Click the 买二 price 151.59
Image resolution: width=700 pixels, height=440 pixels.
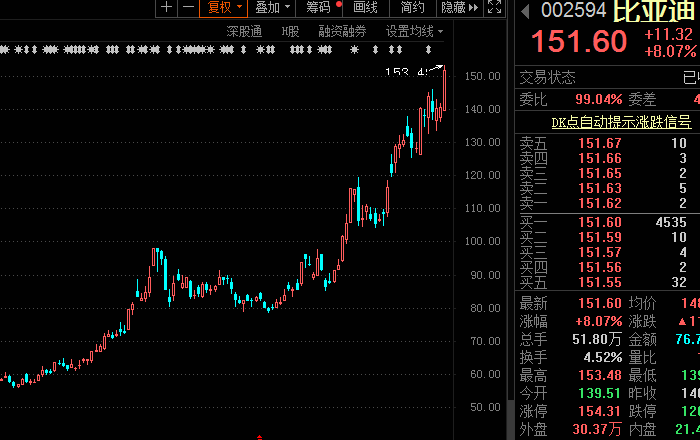(x=600, y=237)
